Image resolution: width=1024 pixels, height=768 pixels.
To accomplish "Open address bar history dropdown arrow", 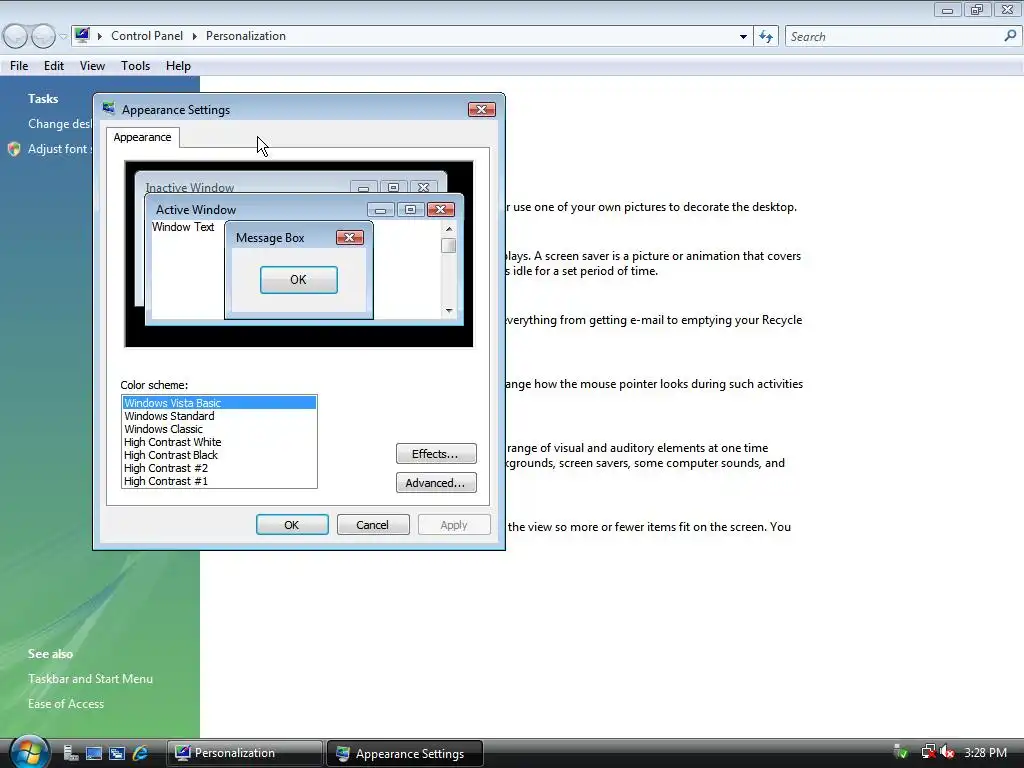I will coord(743,37).
